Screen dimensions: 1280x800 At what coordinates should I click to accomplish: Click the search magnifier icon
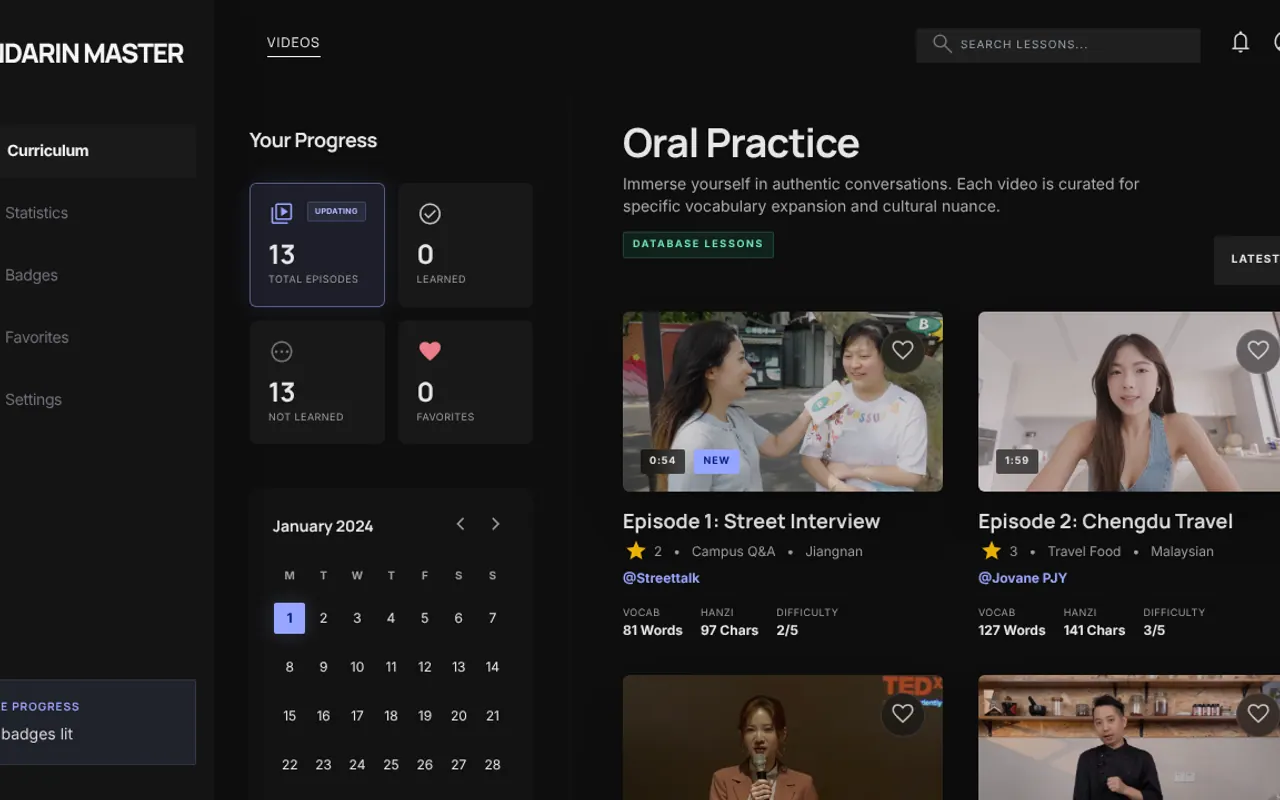point(941,43)
